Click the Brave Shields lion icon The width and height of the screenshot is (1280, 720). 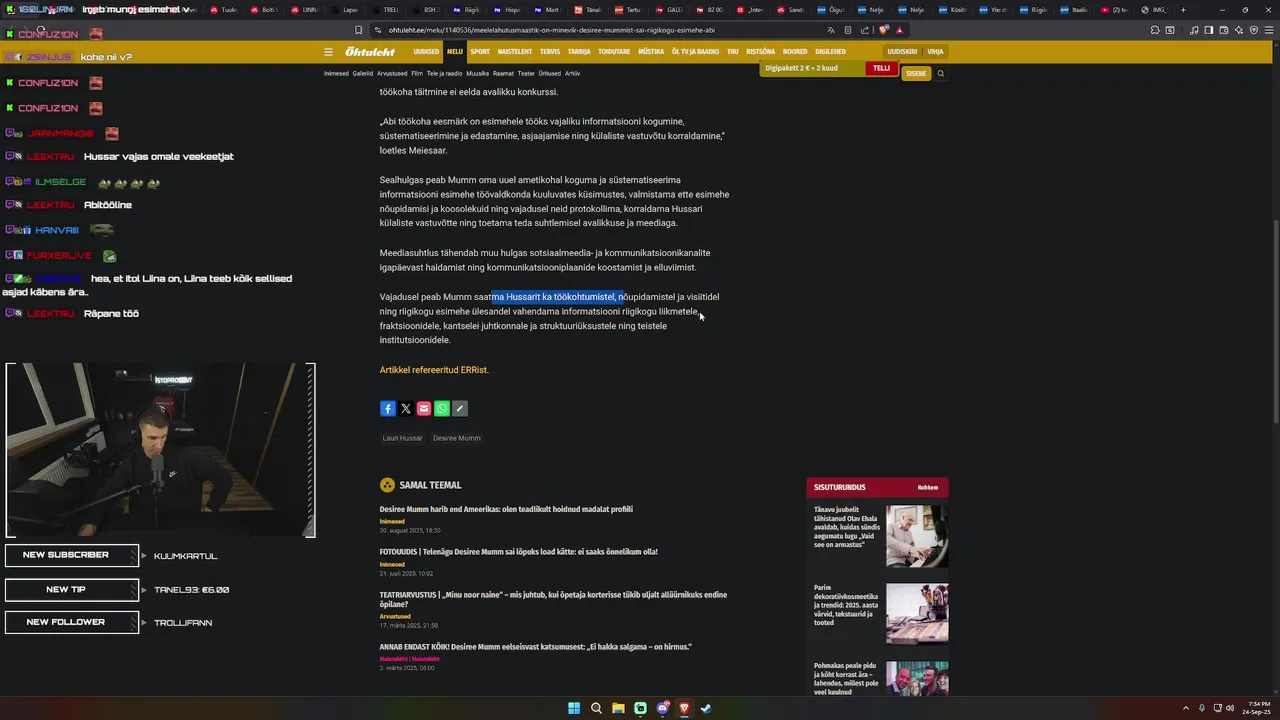[883, 30]
